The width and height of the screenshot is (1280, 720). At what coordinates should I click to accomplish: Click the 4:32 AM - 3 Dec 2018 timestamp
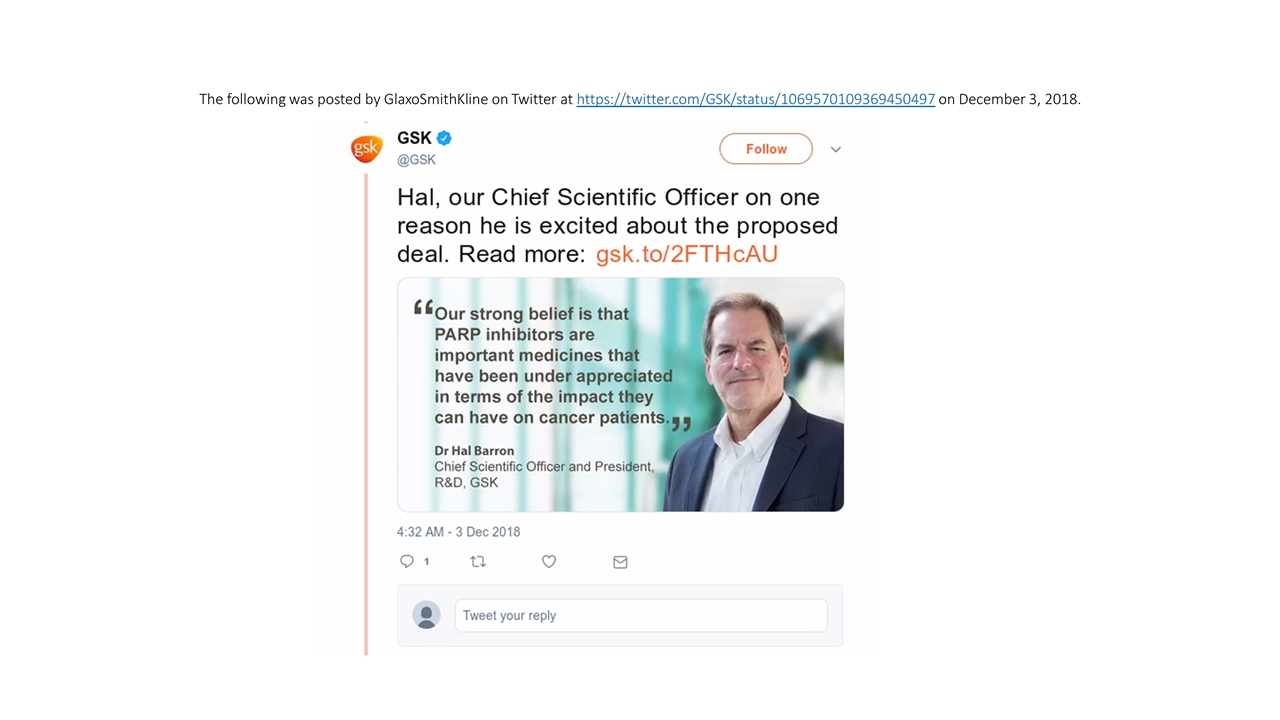pyautogui.click(x=458, y=532)
